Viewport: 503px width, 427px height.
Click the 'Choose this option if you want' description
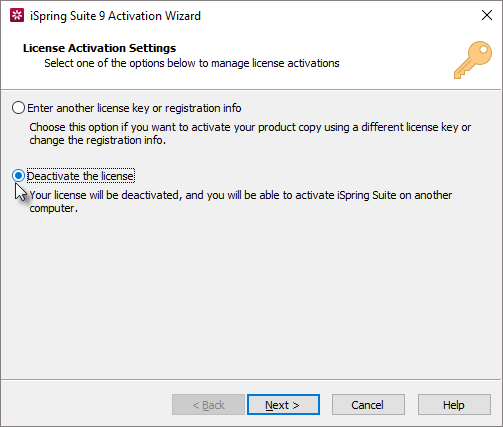point(250,127)
